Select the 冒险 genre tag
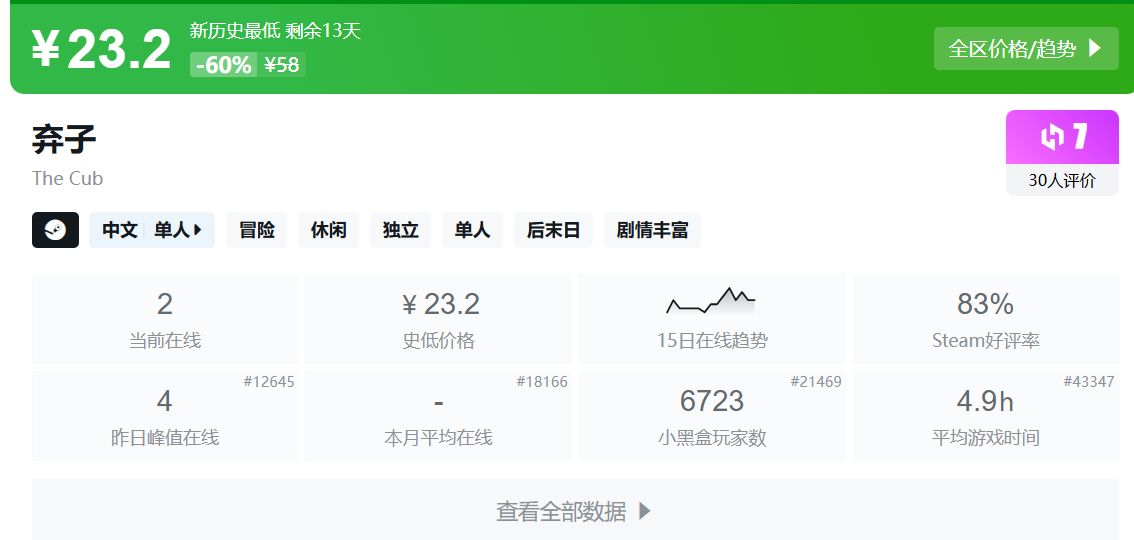 click(257, 230)
